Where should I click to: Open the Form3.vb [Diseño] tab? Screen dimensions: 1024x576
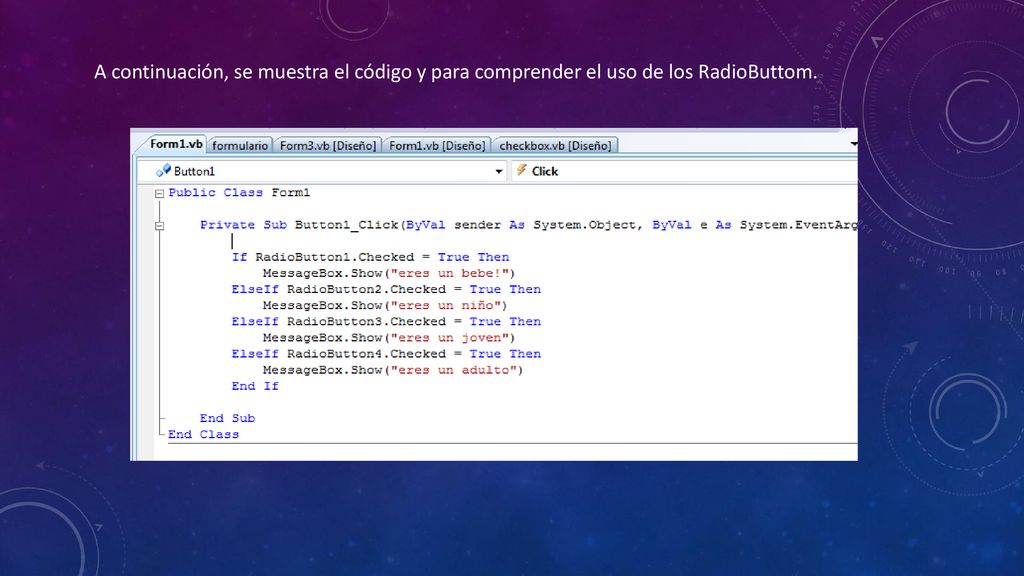point(328,146)
